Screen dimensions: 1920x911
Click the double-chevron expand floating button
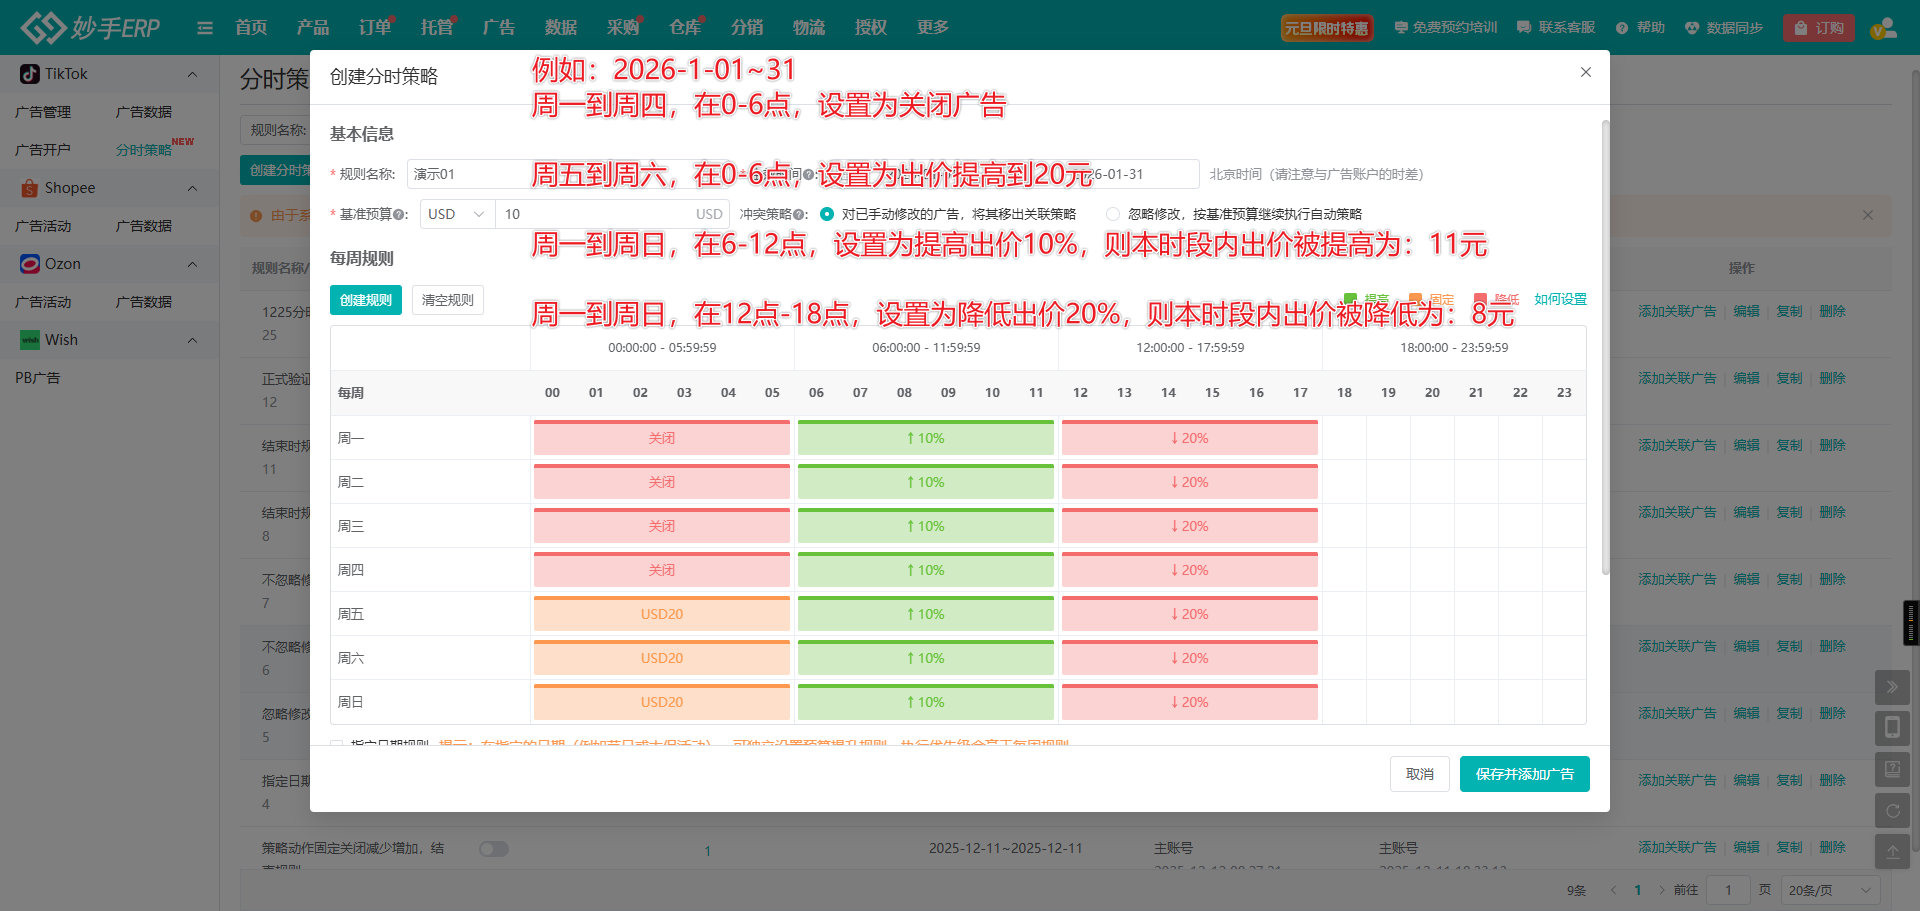coord(1892,687)
